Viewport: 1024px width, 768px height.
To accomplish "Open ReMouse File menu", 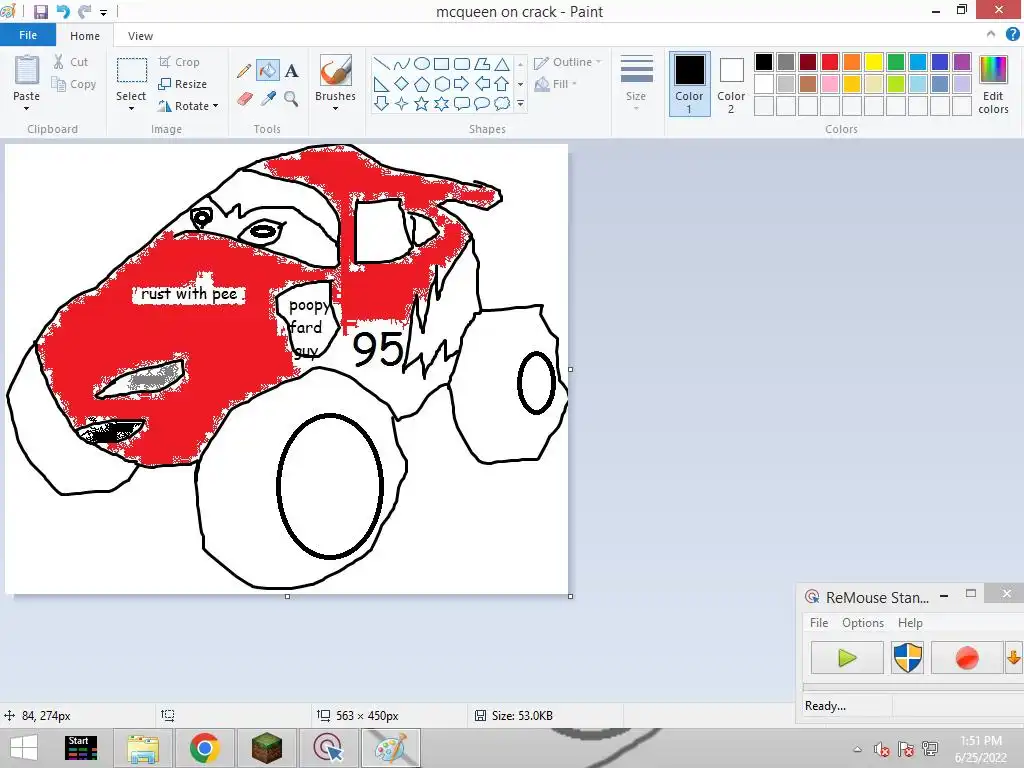I will (x=819, y=623).
